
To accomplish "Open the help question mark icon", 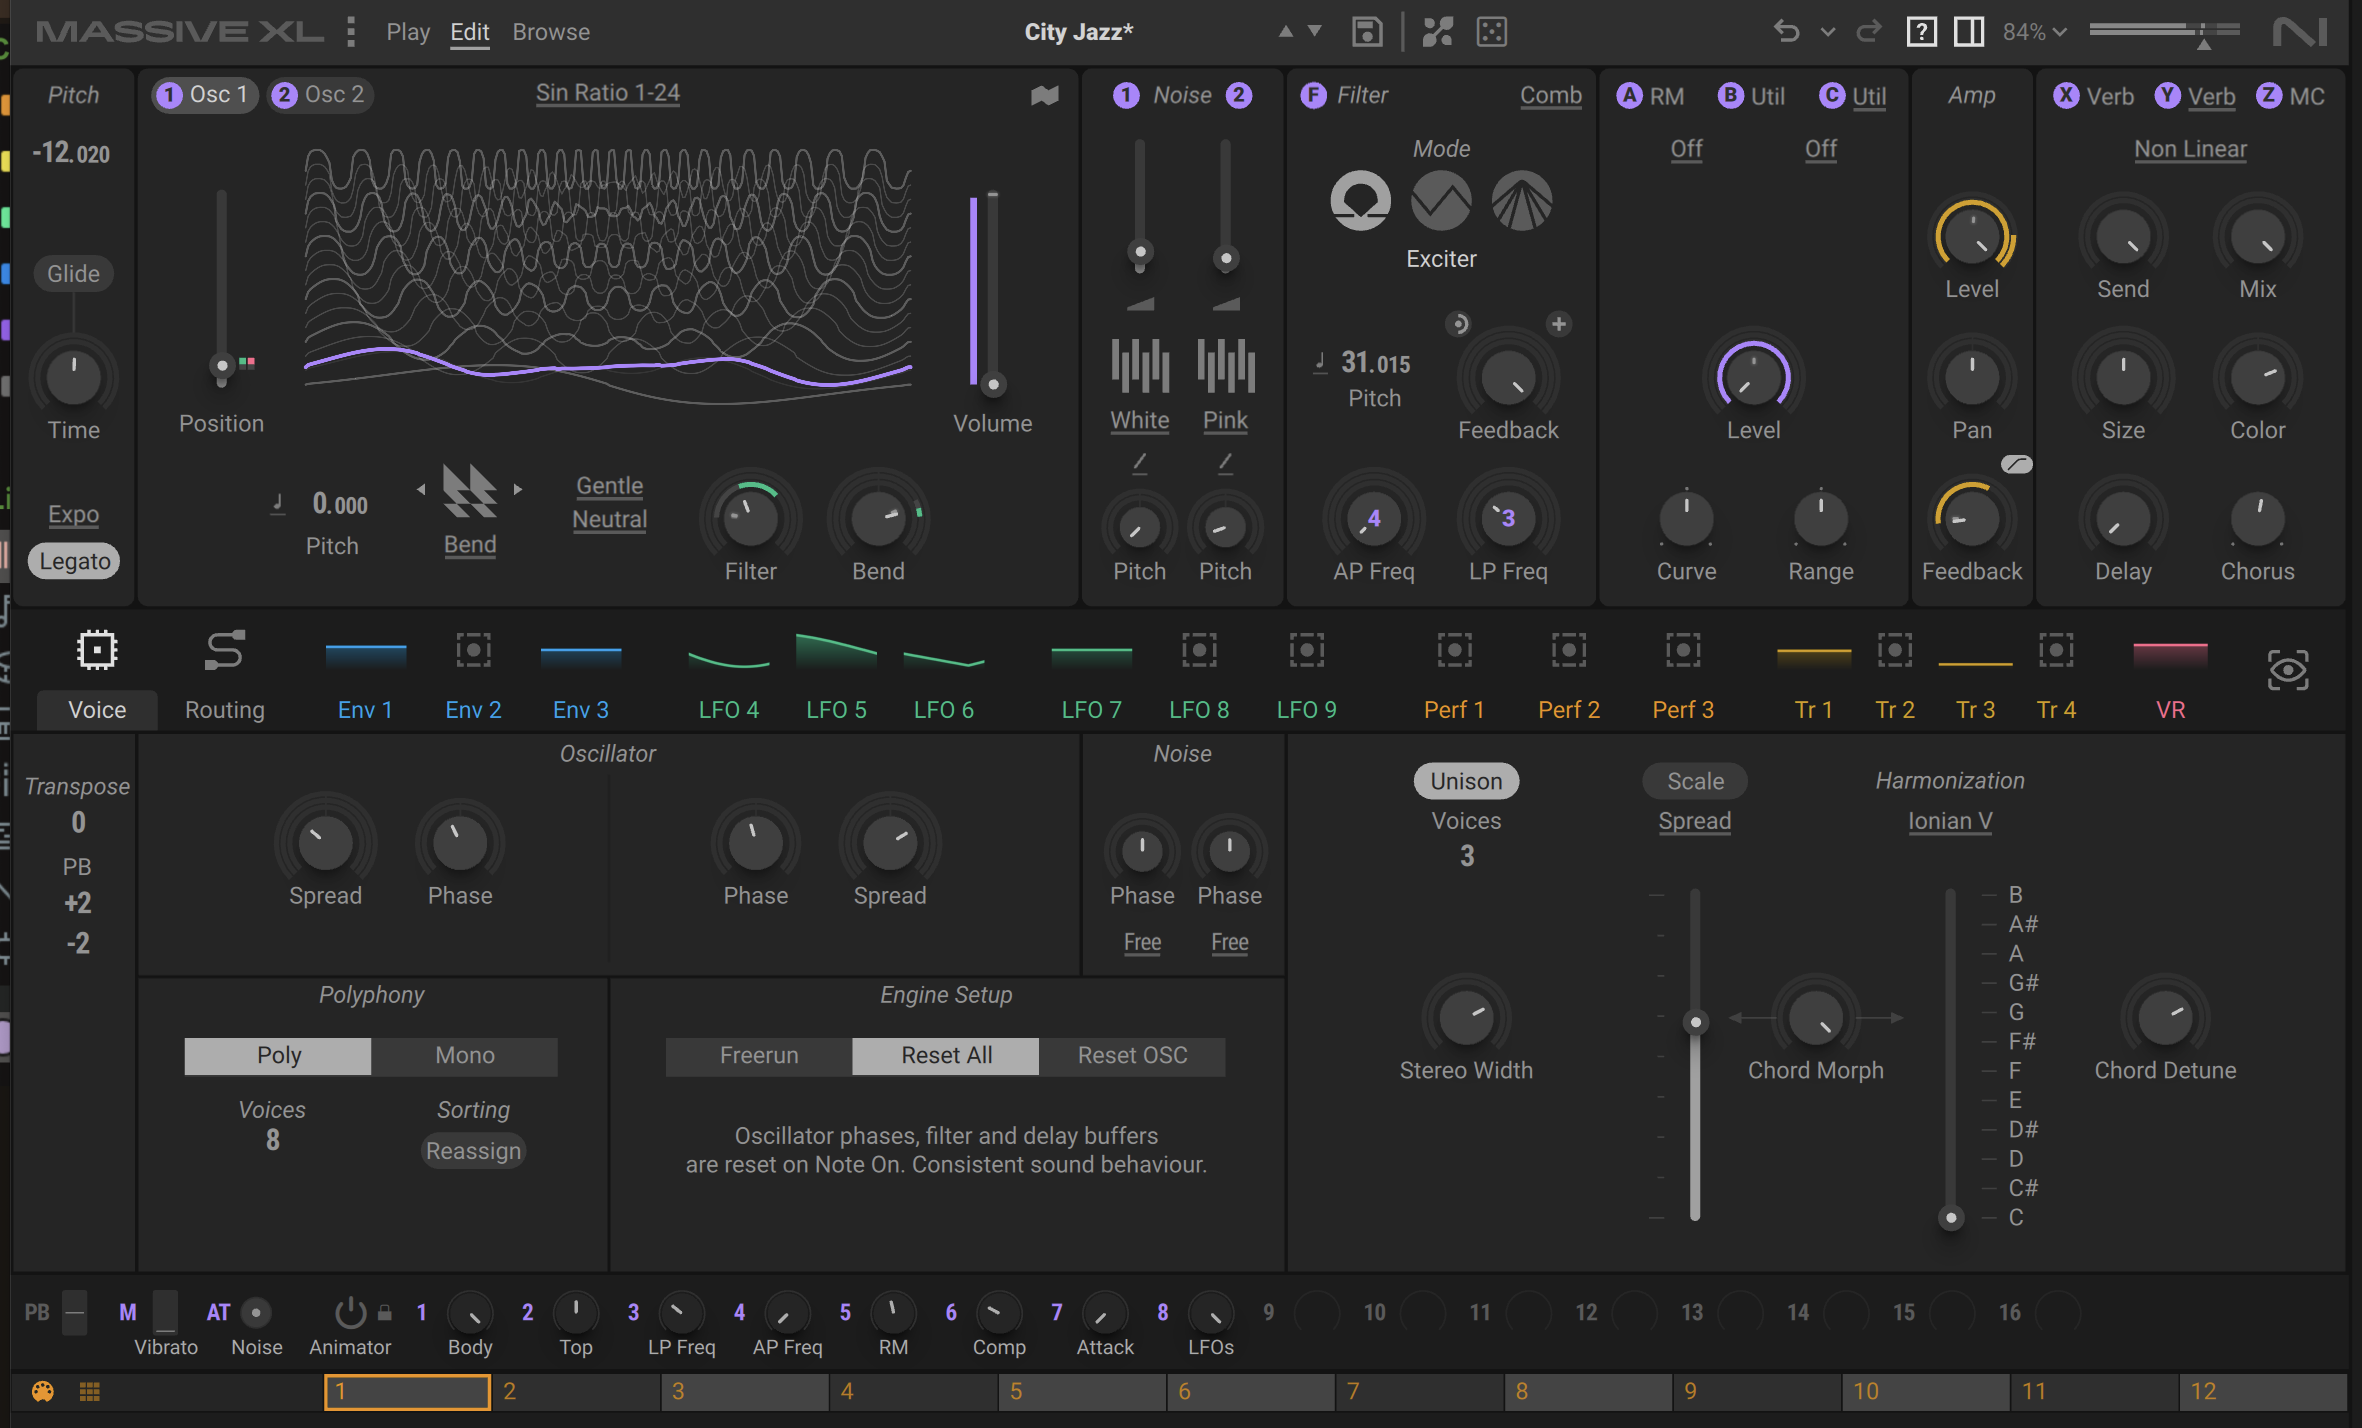I will [x=1921, y=32].
